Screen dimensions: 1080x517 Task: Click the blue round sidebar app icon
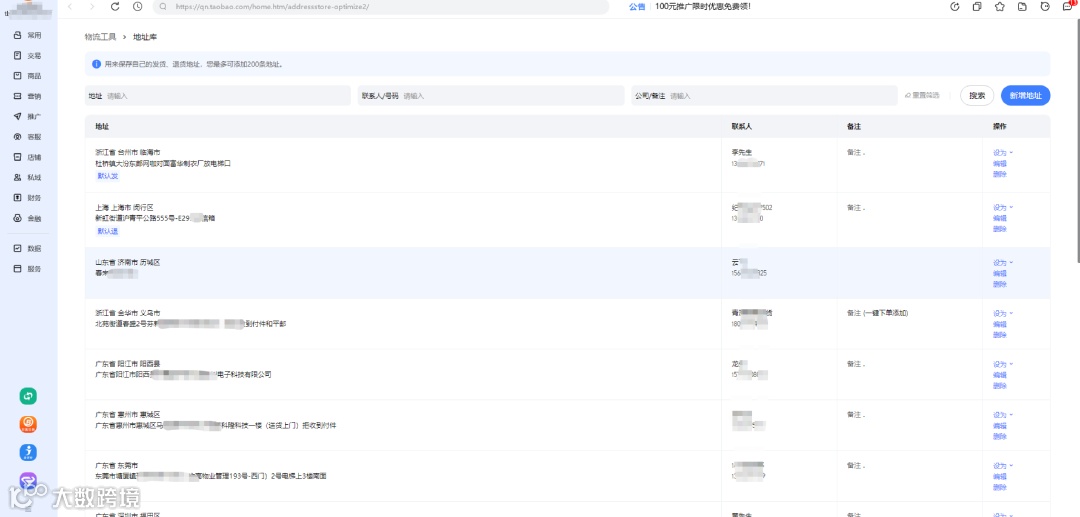(28, 452)
